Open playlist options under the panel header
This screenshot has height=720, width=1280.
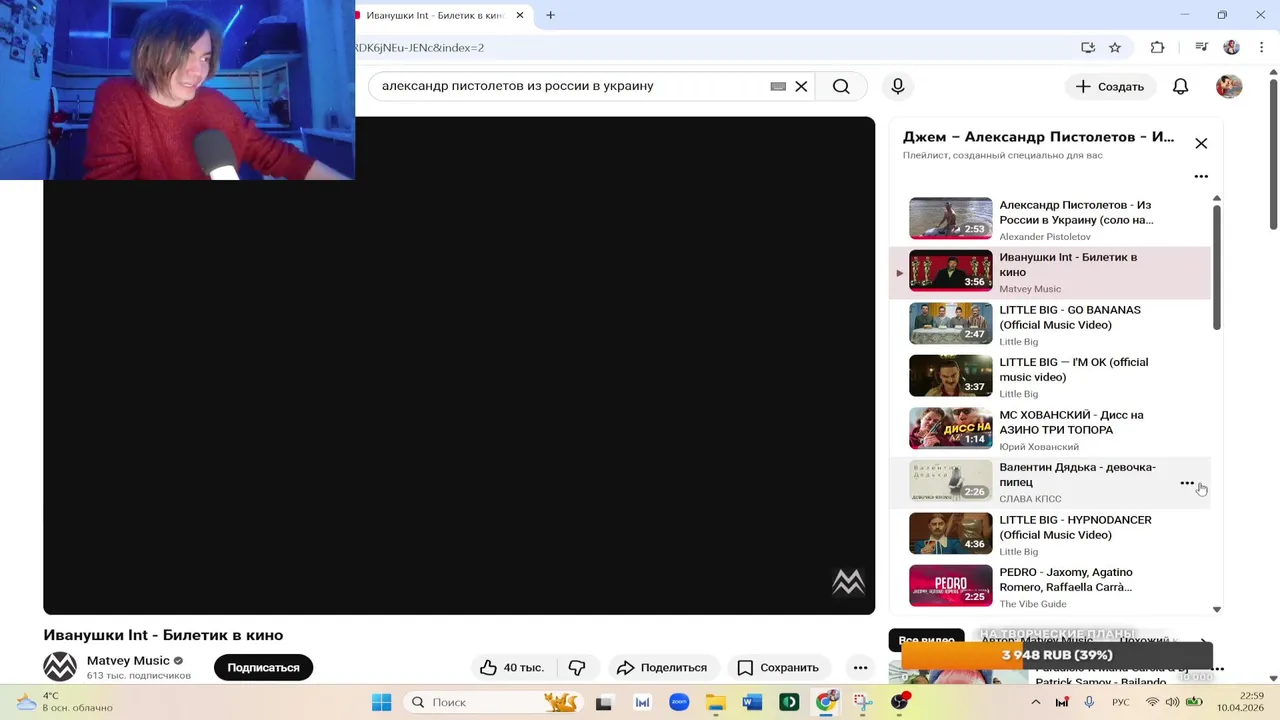point(1201,176)
